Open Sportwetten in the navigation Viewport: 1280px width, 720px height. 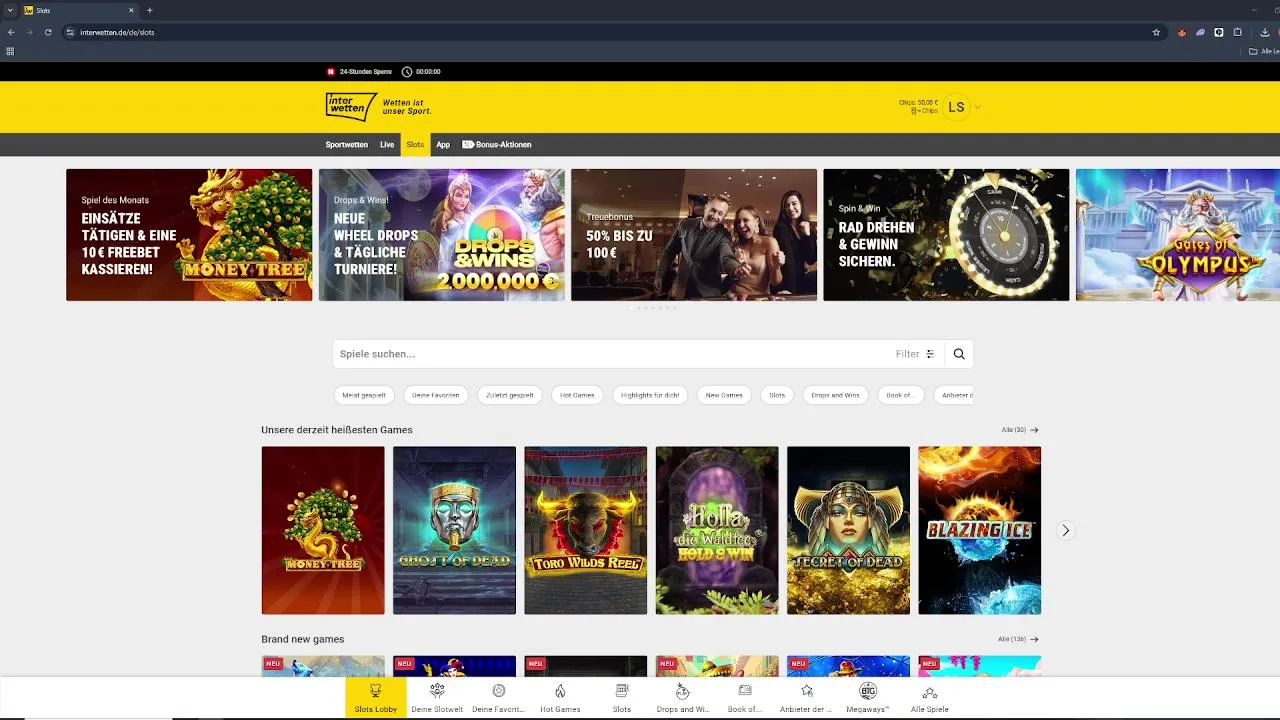click(x=346, y=145)
